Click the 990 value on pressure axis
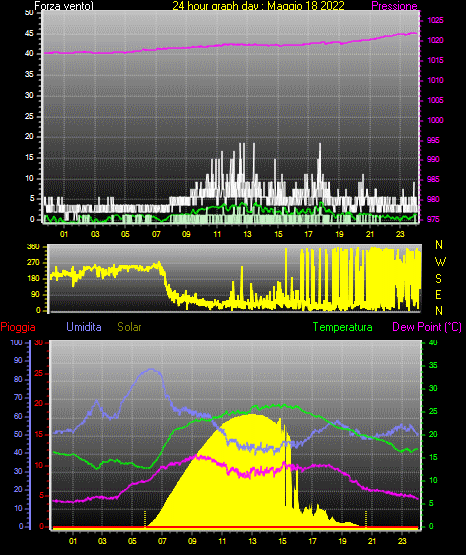Screen dimensions: 466x555 433,159
